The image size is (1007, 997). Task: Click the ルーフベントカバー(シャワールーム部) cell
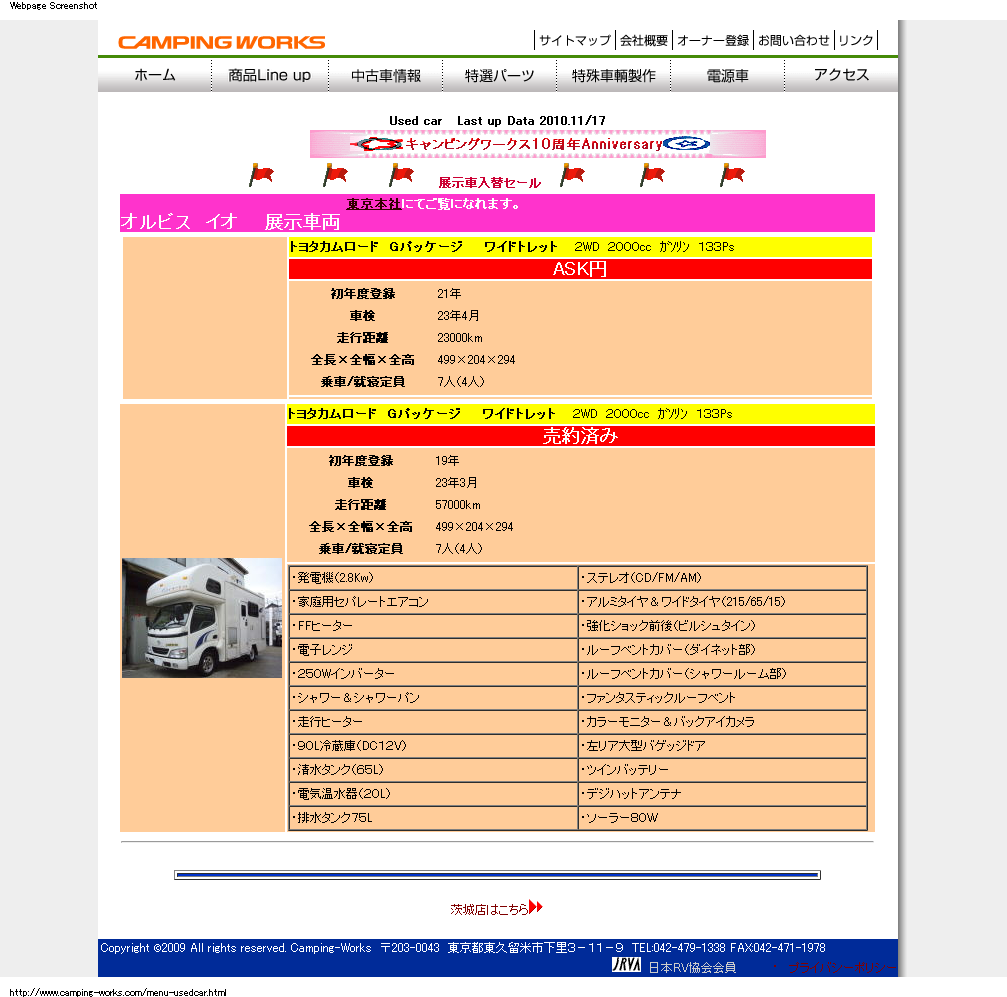[x=723, y=674]
